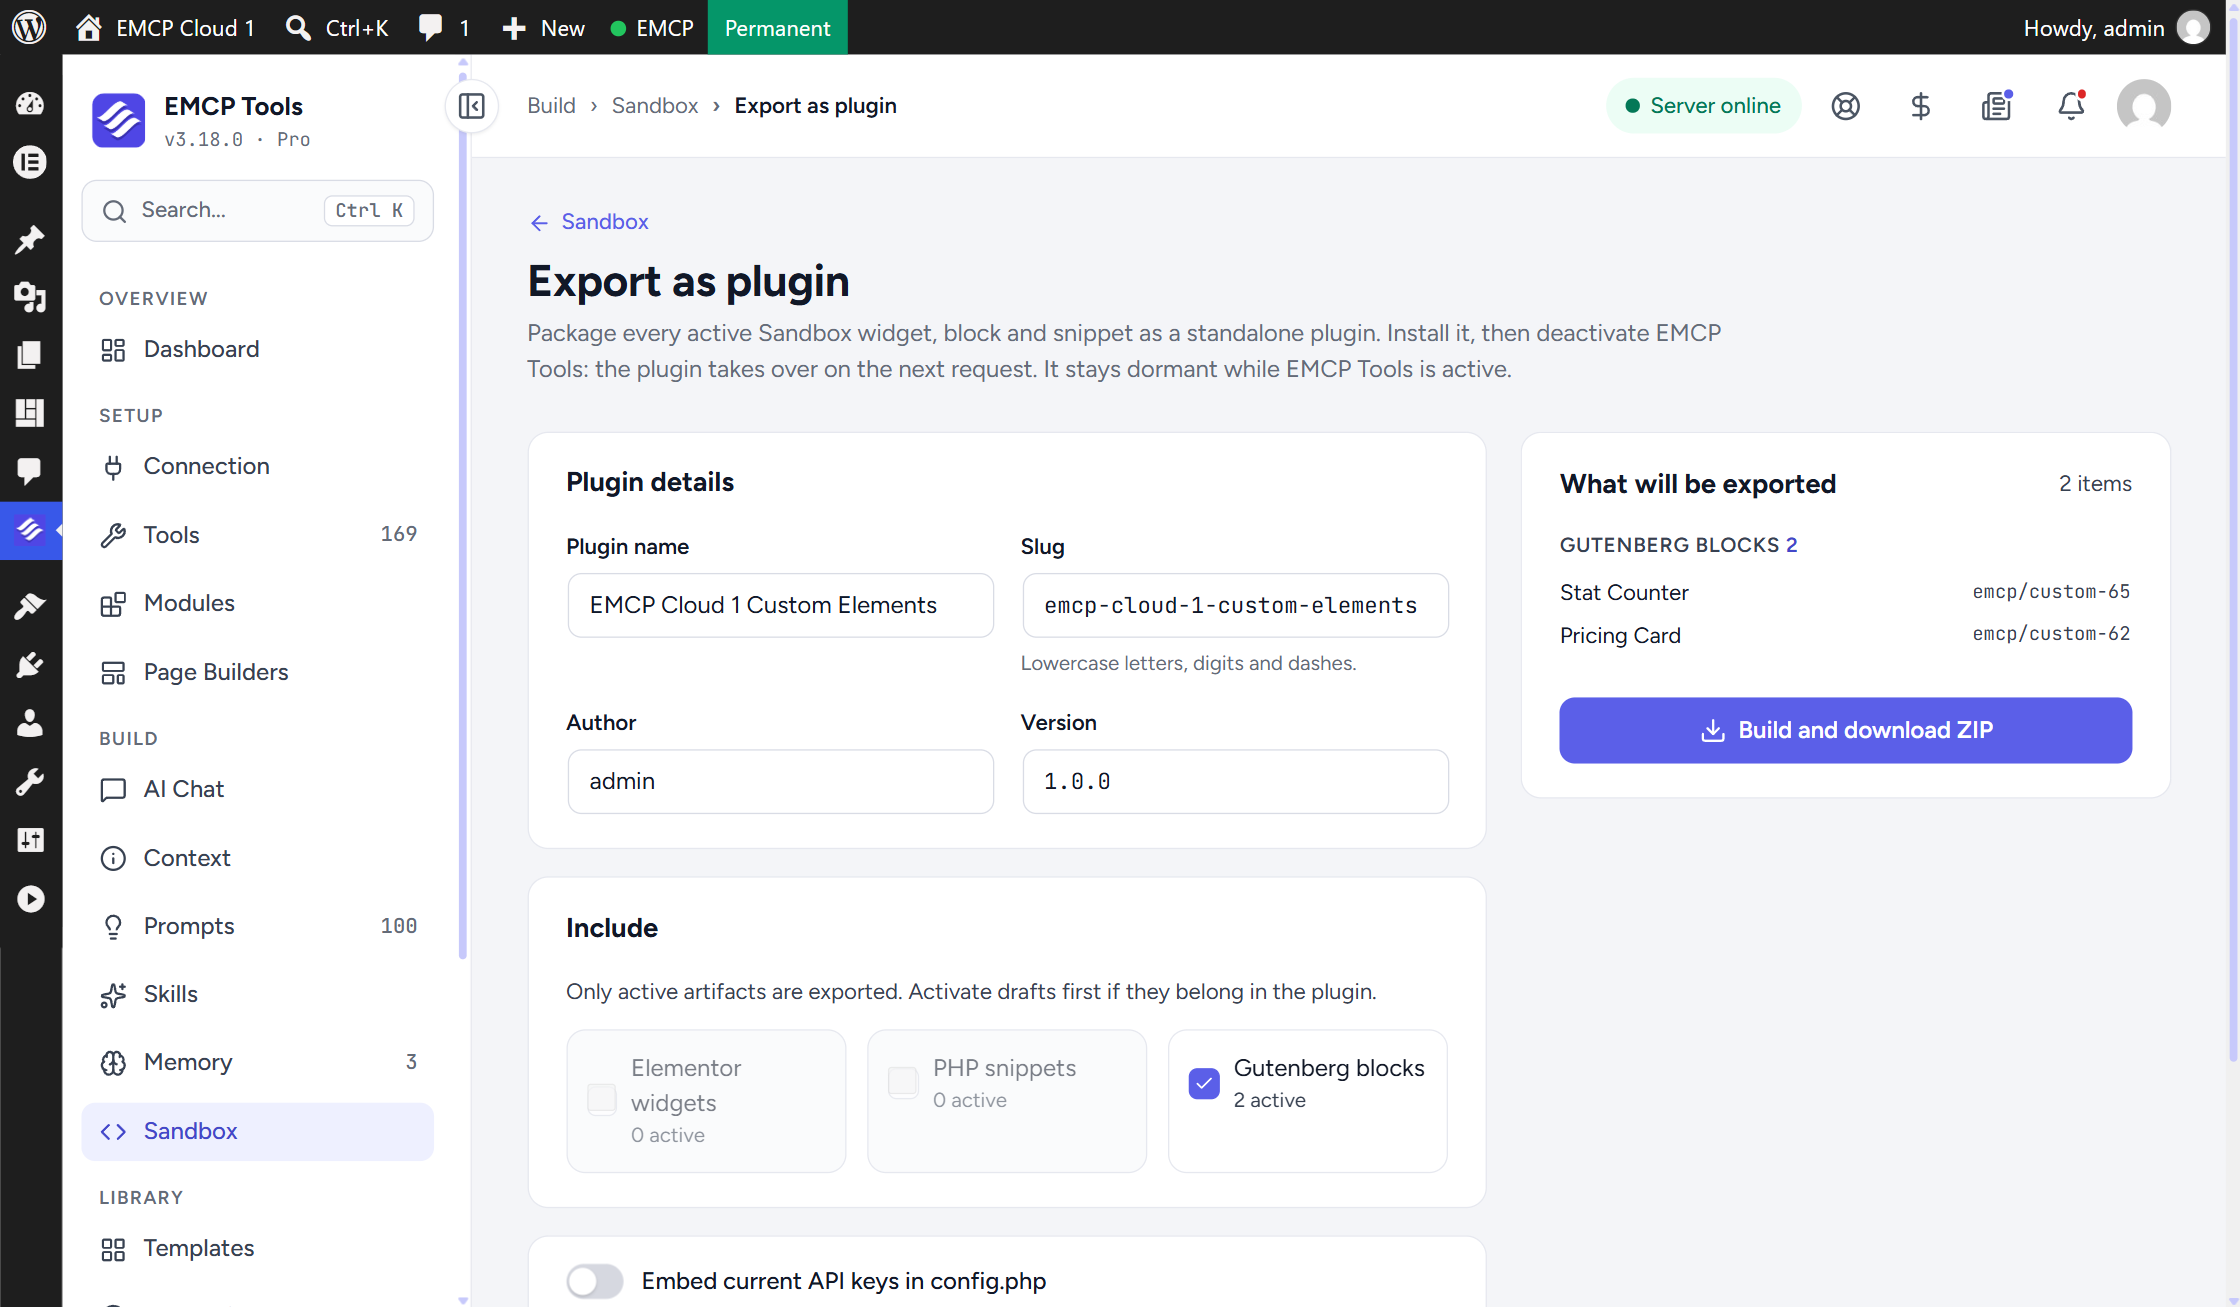
Task: Open the Context page
Action: point(257,858)
